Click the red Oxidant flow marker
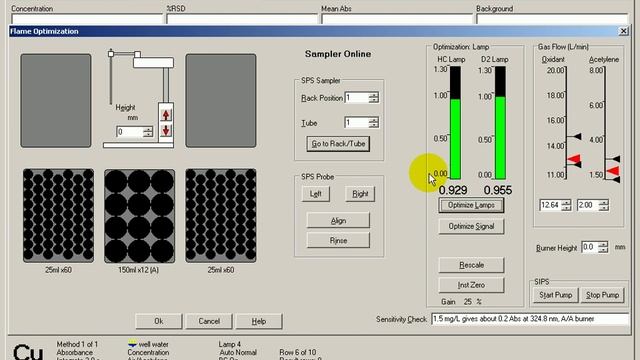640x360 pixels. [x=574, y=158]
